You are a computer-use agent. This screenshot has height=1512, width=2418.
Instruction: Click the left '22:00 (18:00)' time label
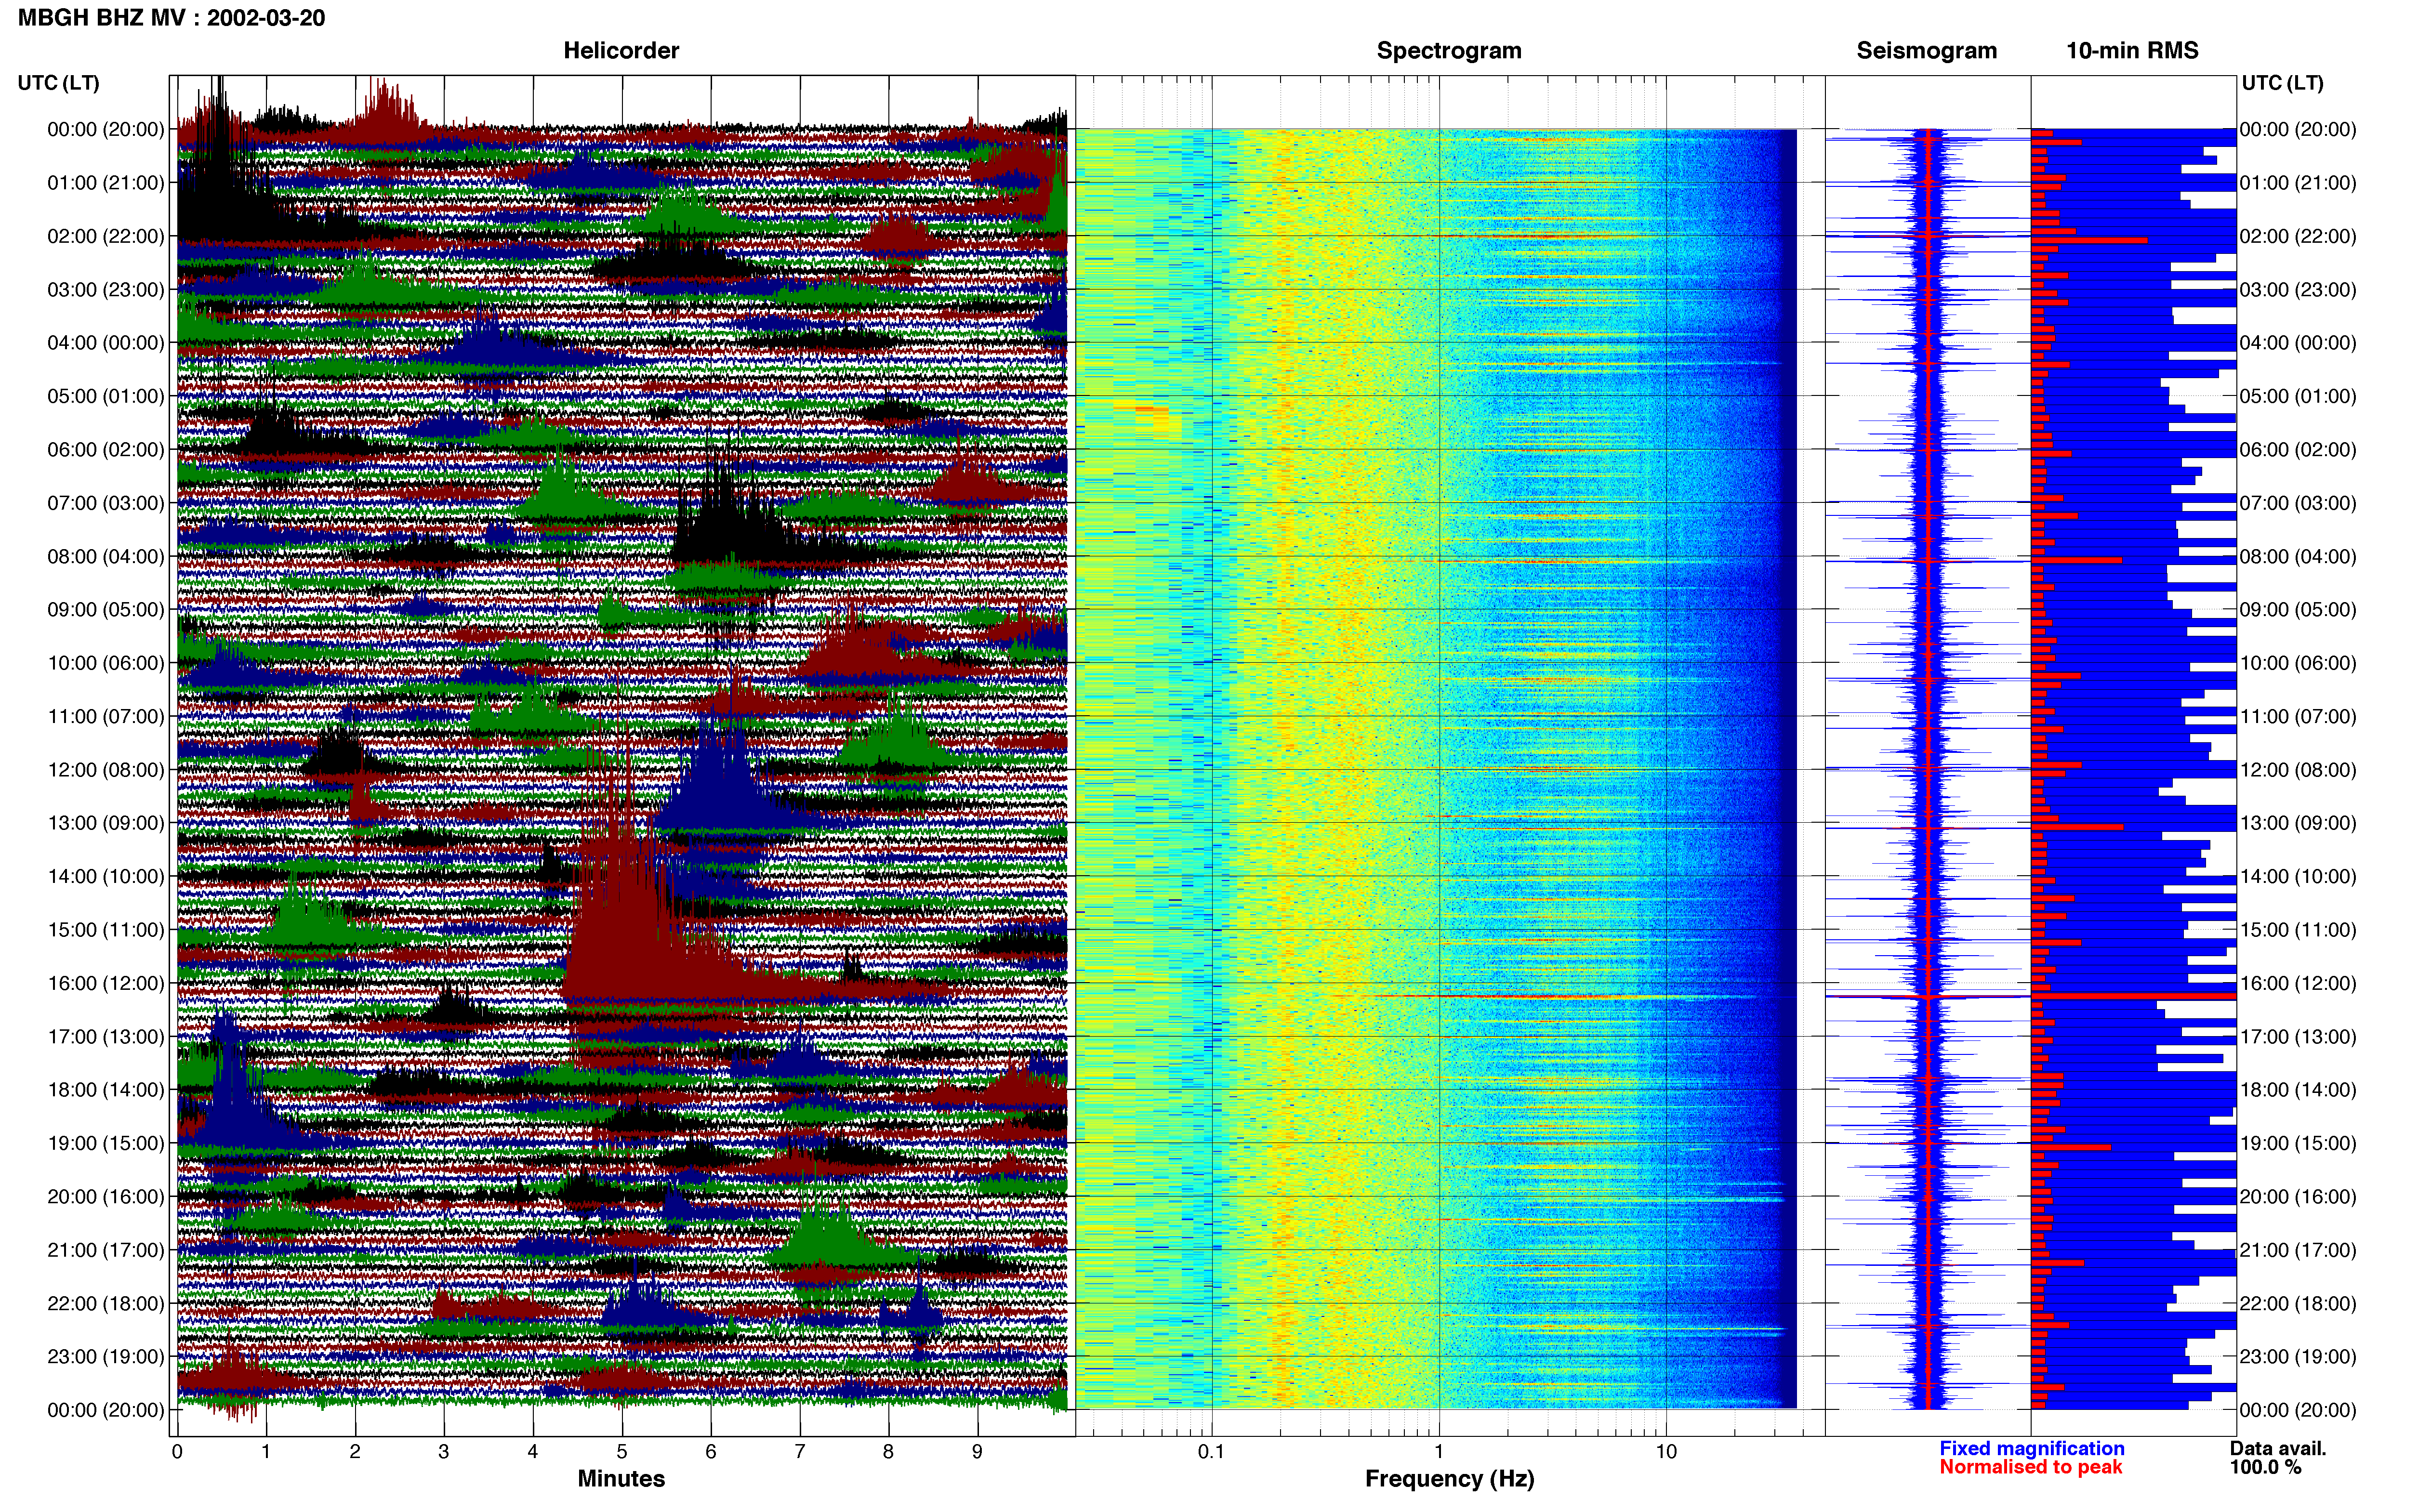[106, 1303]
